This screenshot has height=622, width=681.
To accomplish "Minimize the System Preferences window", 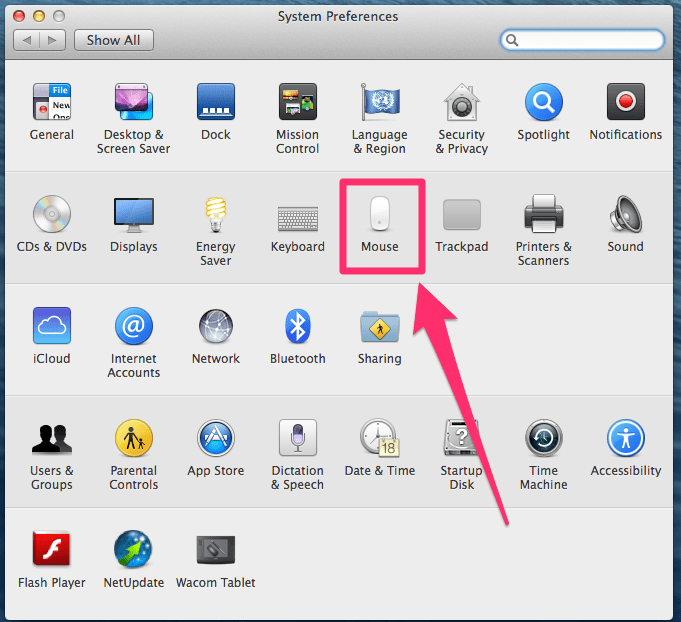I will point(39,16).
